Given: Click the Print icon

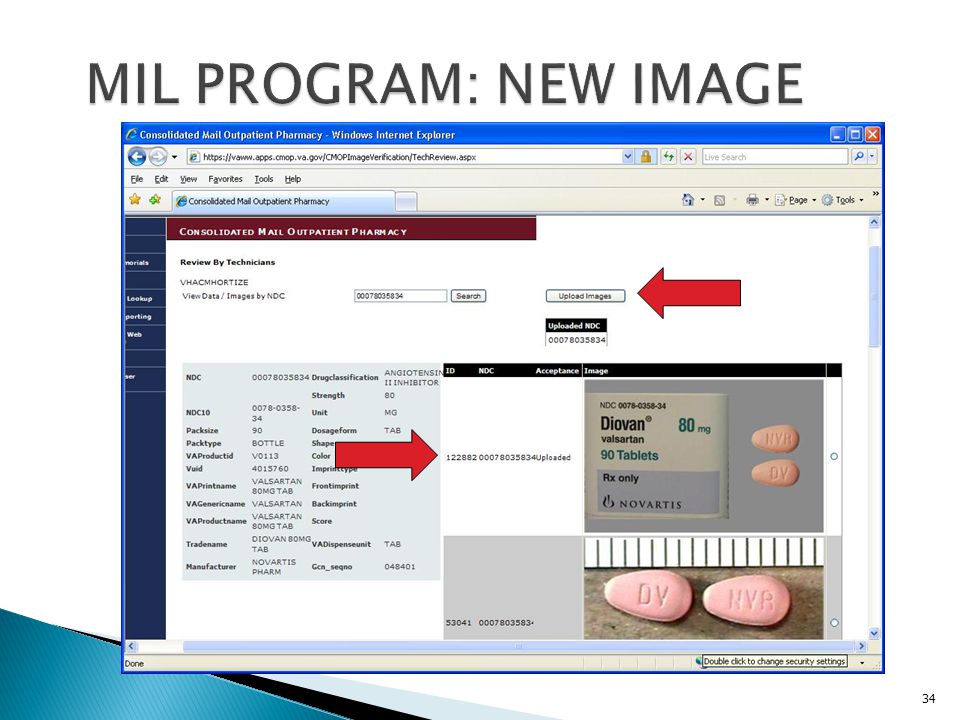Looking at the screenshot, I should coord(752,200).
